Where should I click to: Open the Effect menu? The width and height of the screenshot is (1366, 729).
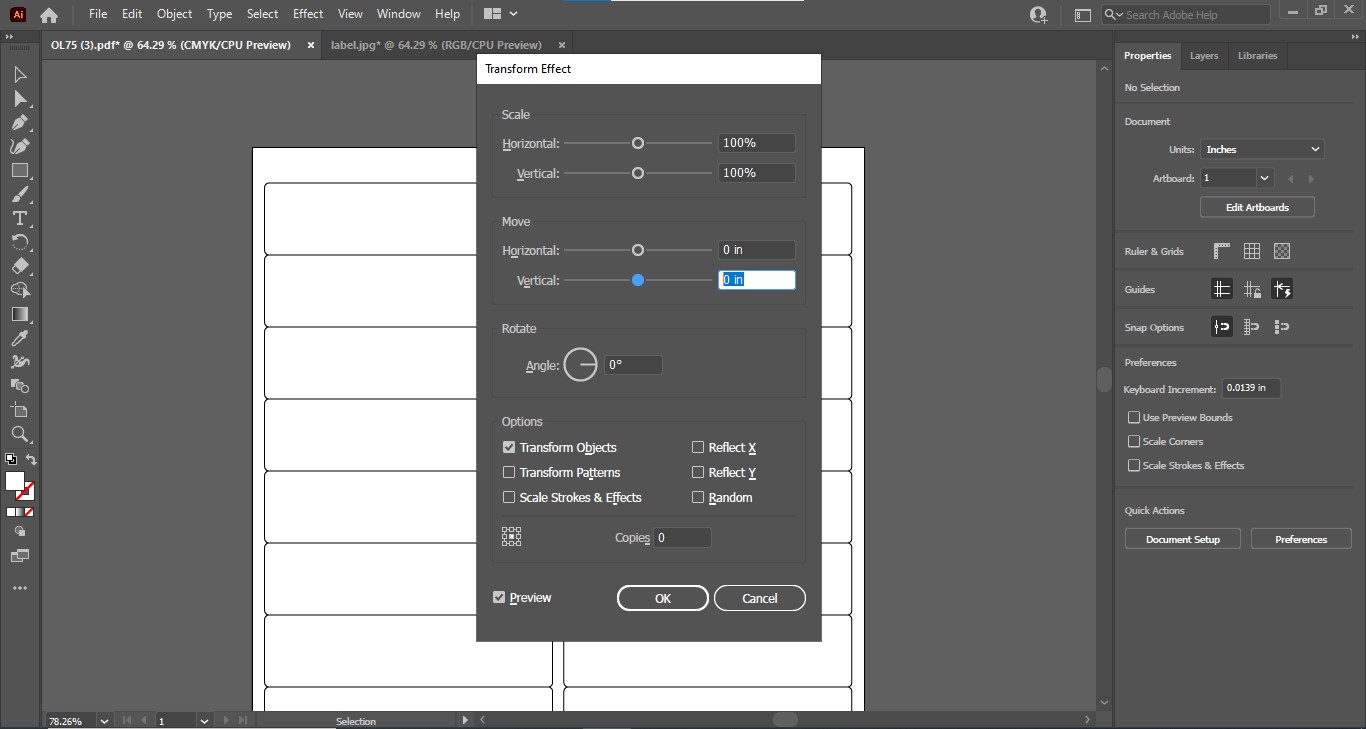tap(308, 14)
